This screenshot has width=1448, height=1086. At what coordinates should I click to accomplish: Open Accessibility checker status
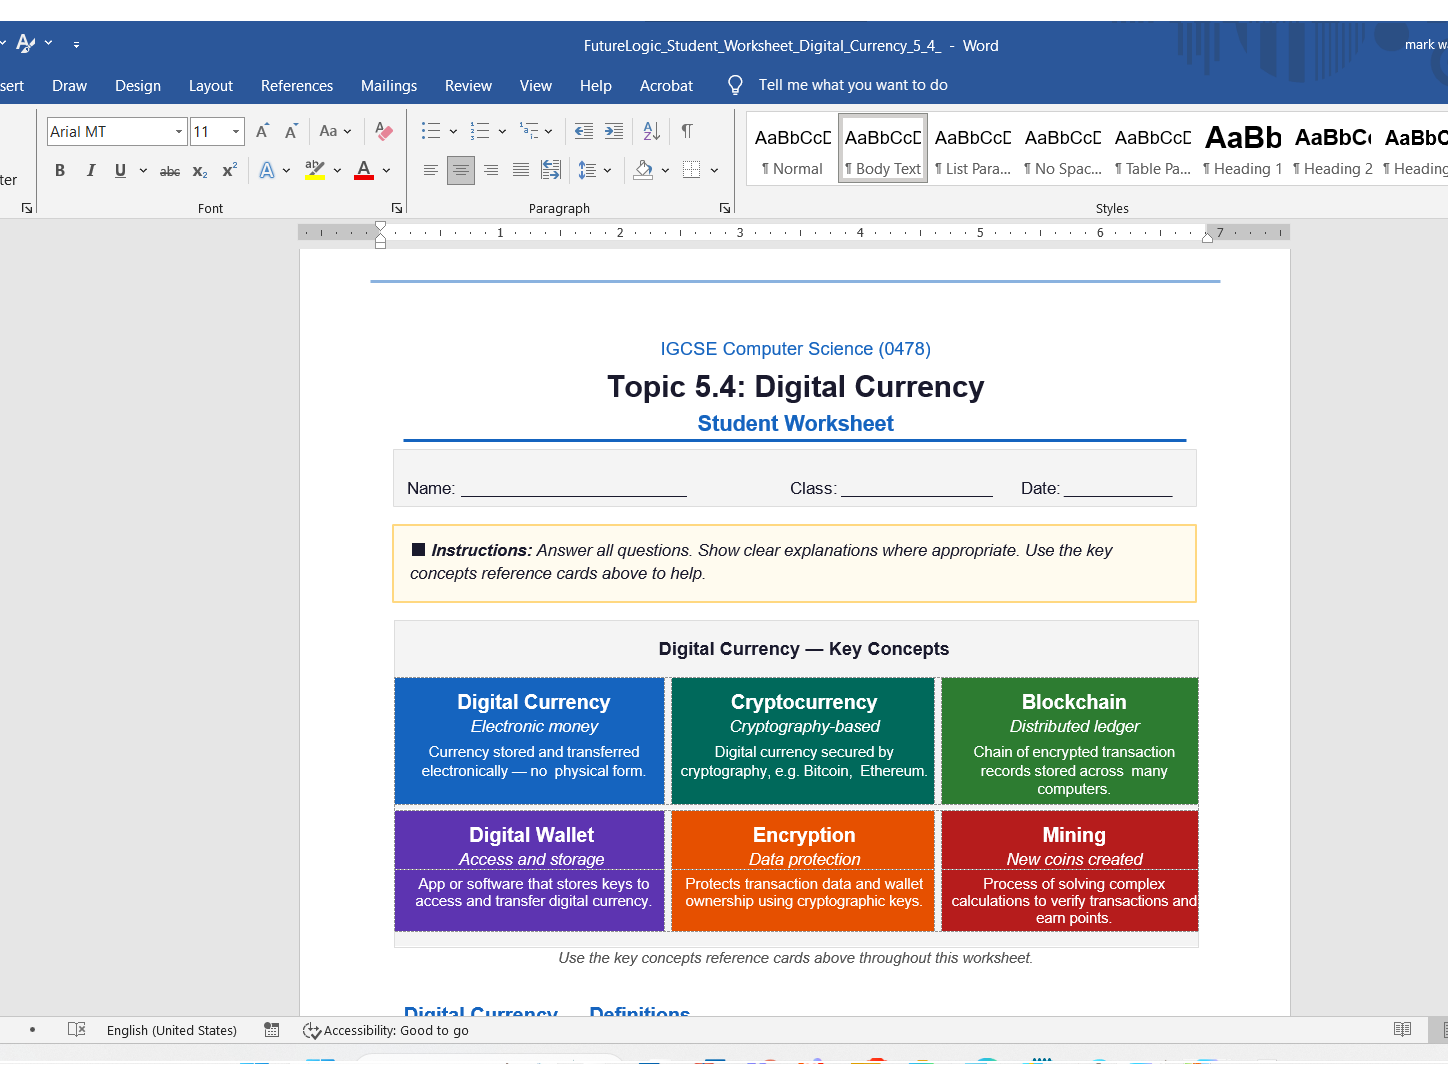pos(386,1030)
